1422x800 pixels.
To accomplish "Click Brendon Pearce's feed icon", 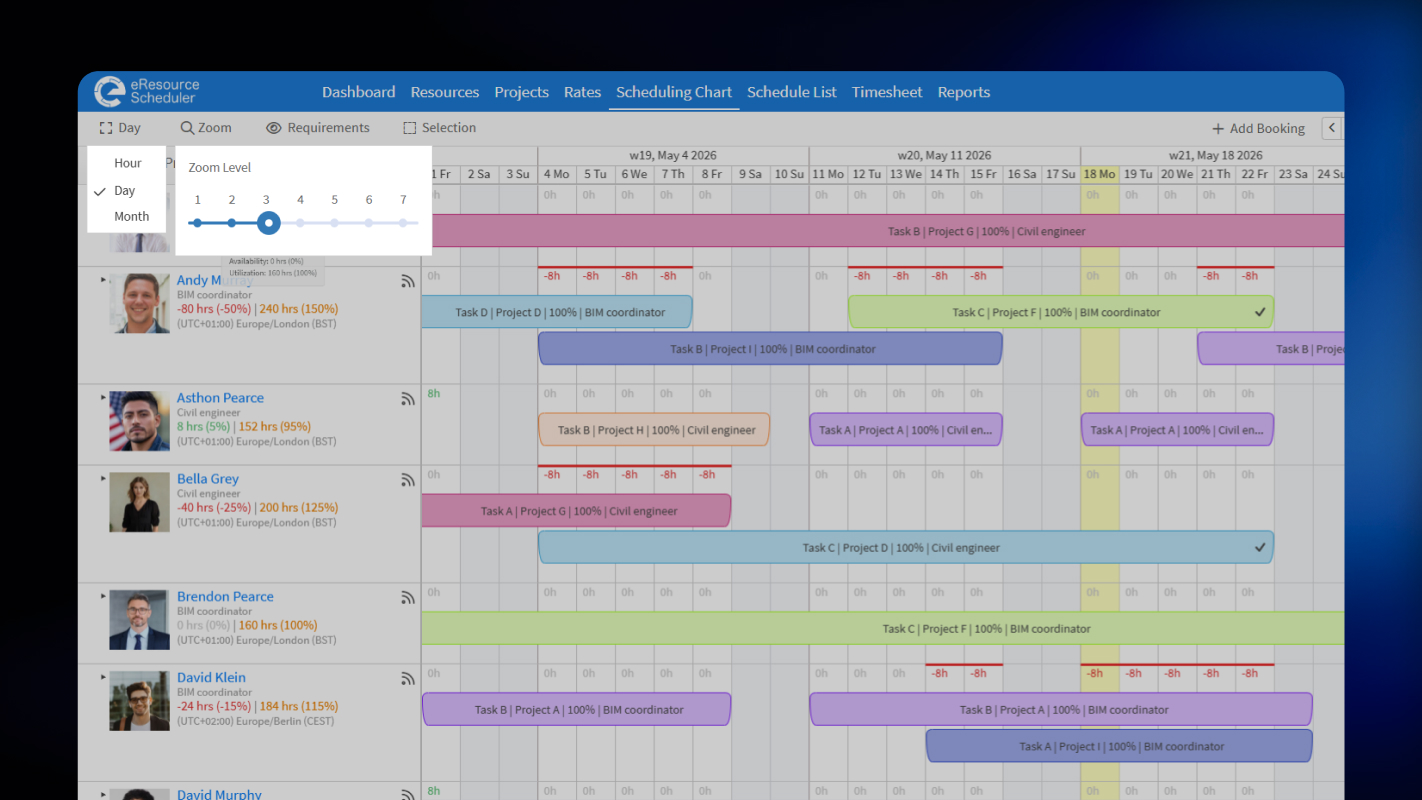I will coord(408,598).
